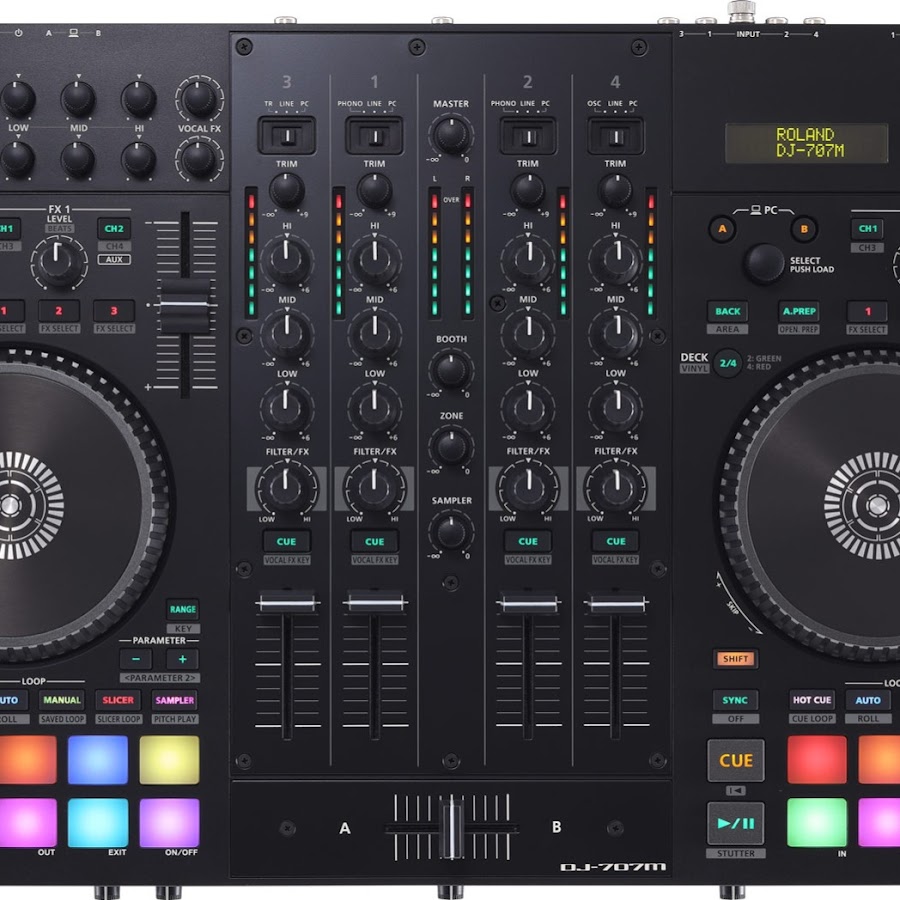Viewport: 900px width, 900px height.
Task: Click the channel 4 FILTER/FX knob
Action: pyautogui.click(x=616, y=487)
